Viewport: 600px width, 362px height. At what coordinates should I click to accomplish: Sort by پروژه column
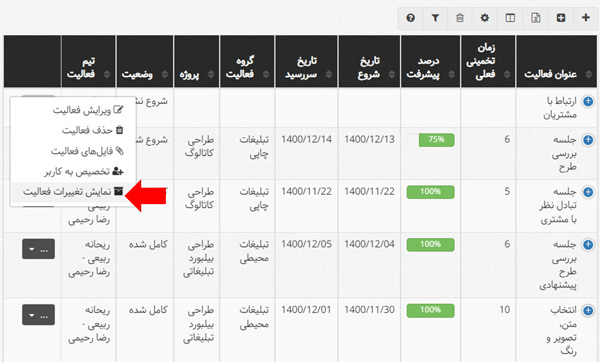click(x=196, y=61)
